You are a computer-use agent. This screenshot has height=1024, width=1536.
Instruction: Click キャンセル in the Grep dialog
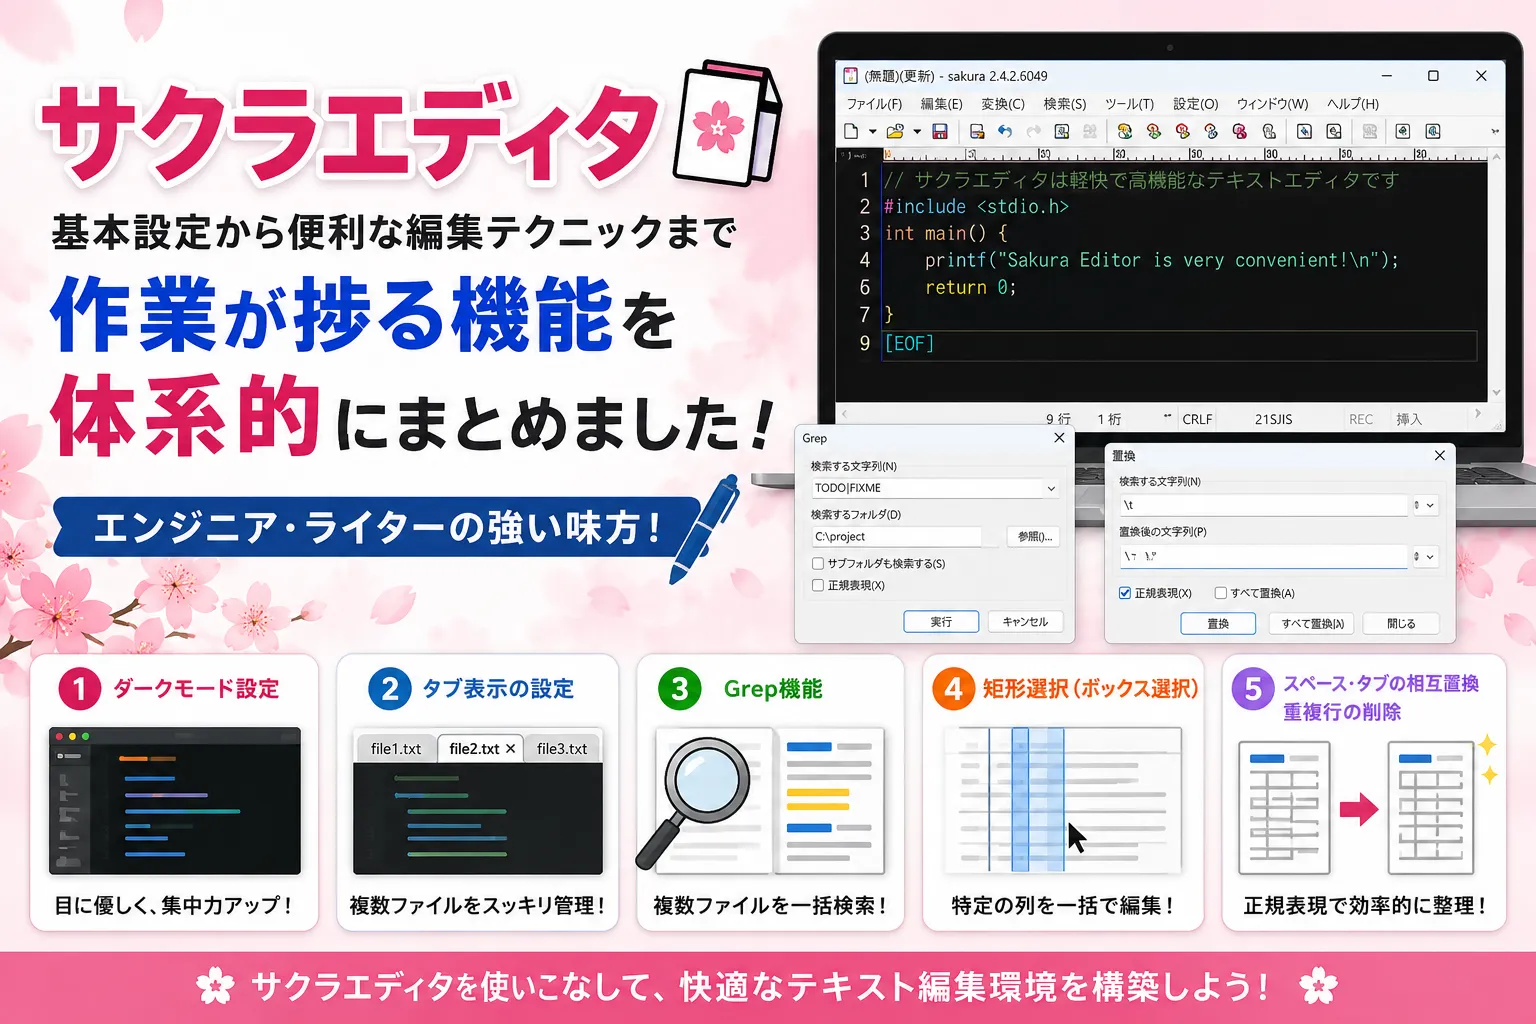point(1025,622)
